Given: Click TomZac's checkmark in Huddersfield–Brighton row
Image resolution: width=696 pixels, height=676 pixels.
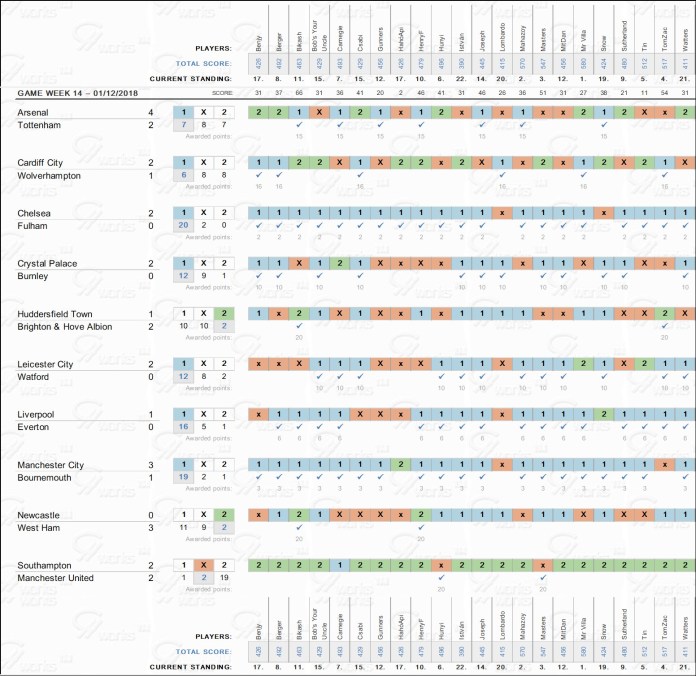Looking at the screenshot, I should coord(665,326).
